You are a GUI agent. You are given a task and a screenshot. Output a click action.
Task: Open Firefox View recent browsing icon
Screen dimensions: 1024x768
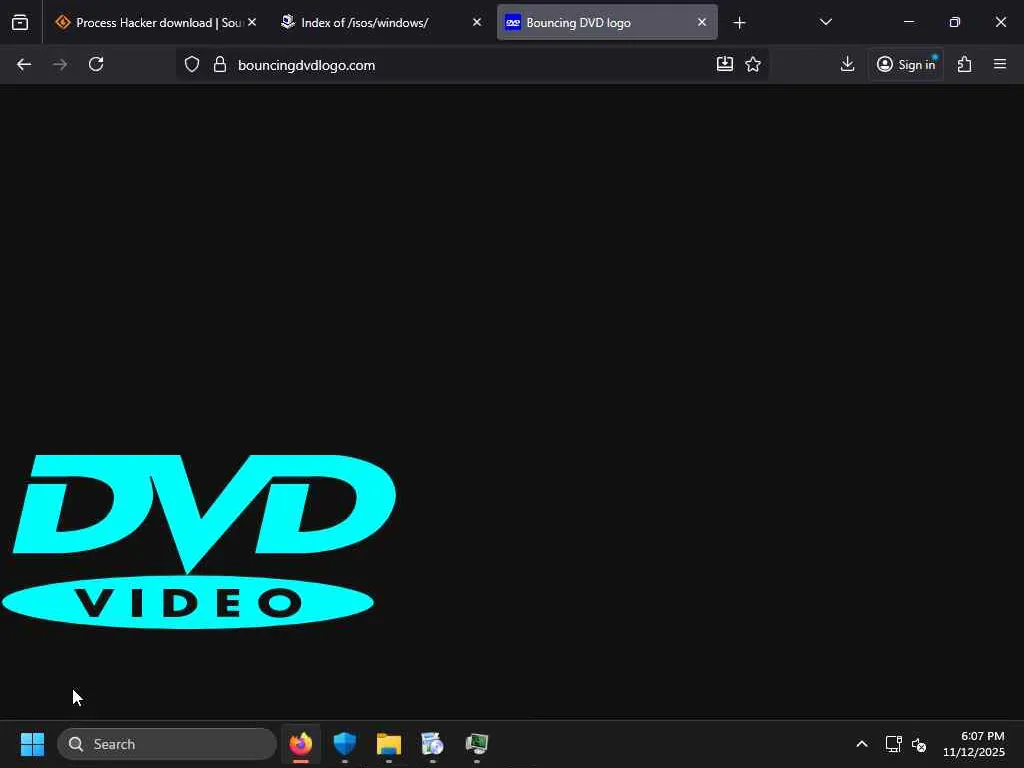pyautogui.click(x=20, y=22)
